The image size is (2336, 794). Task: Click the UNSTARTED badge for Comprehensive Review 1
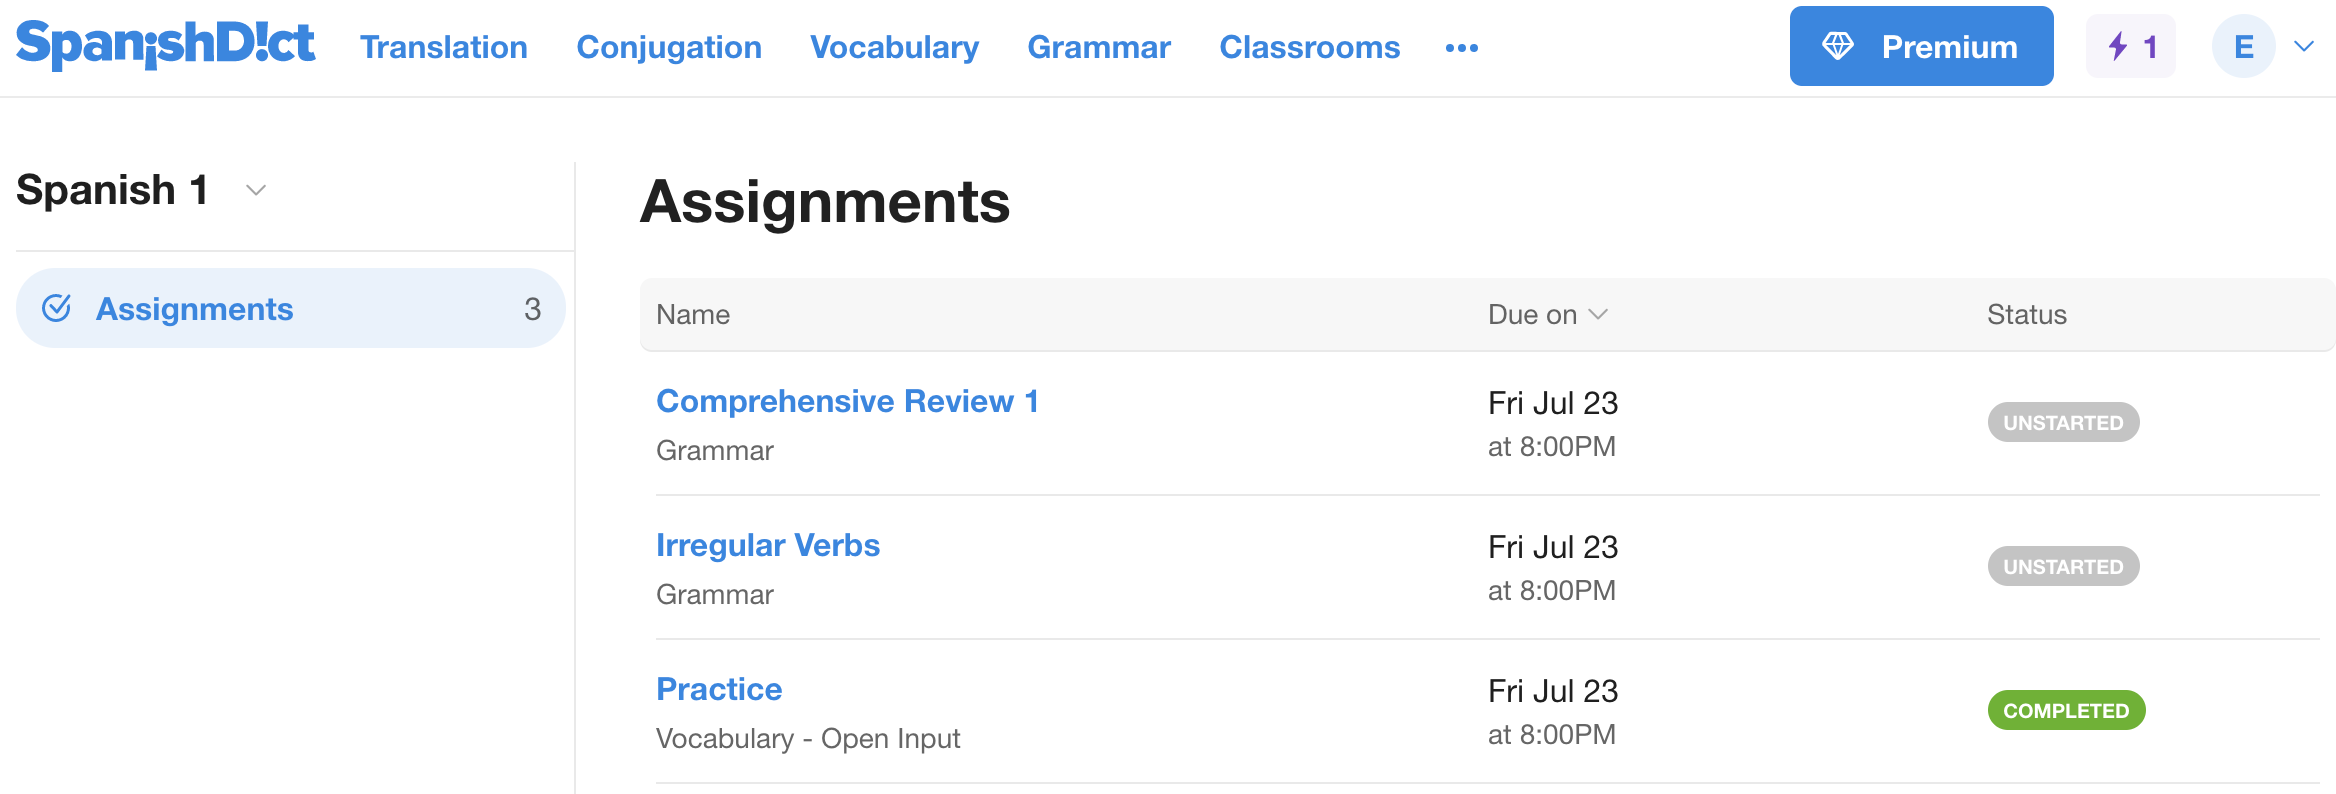[2062, 422]
